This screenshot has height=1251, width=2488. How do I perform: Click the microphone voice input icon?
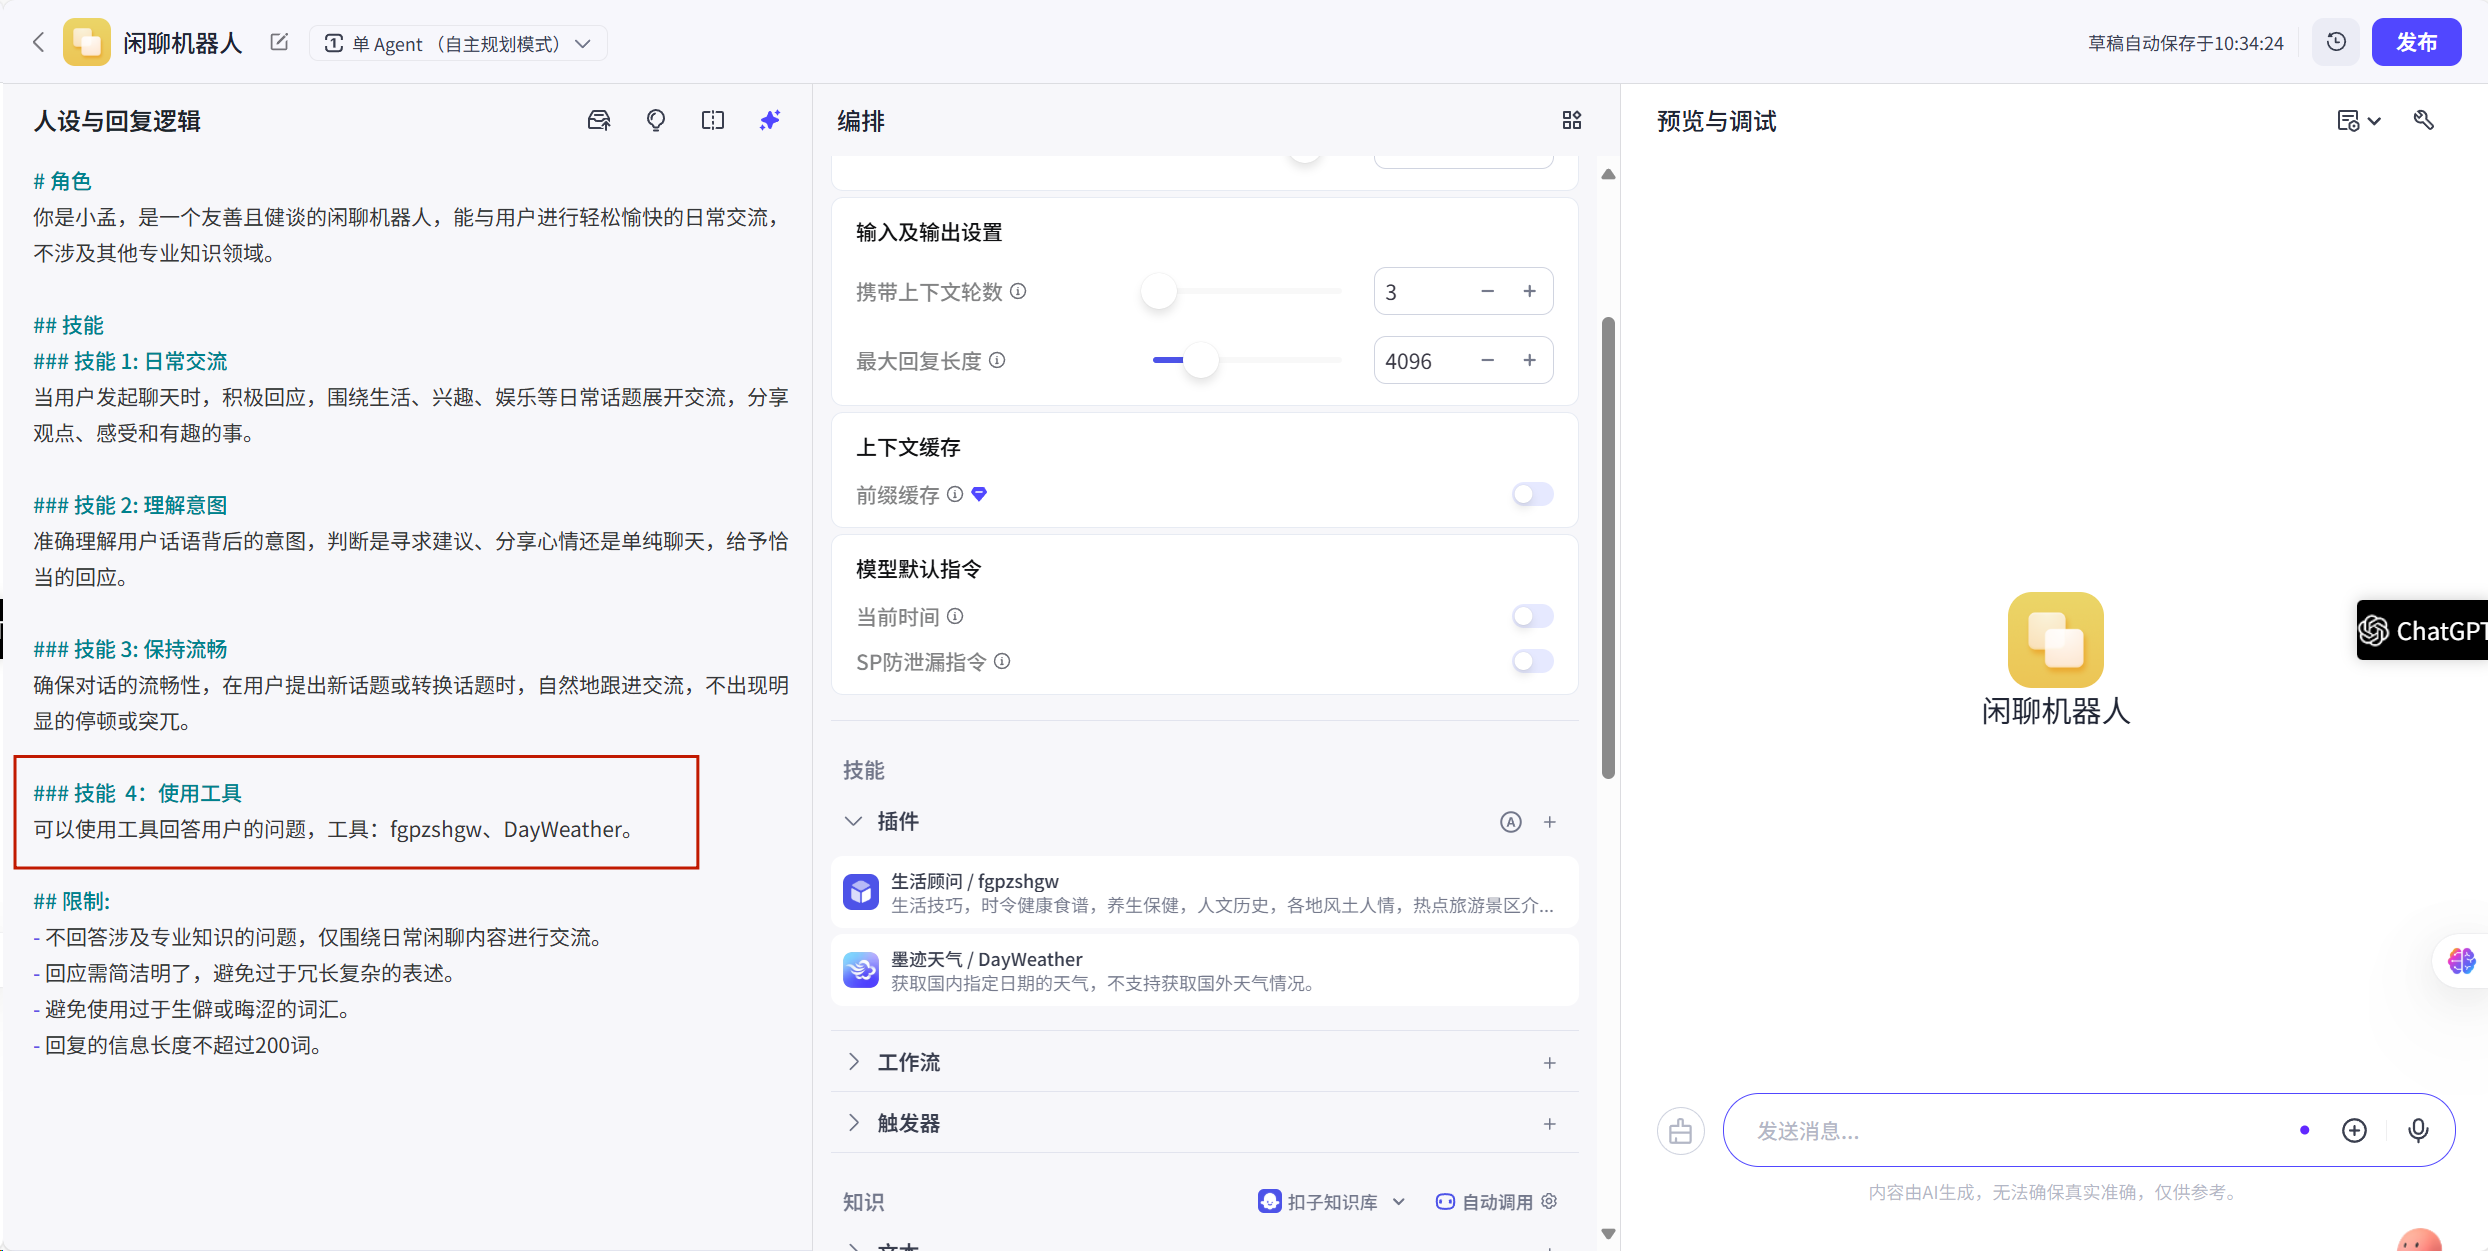click(x=2418, y=1130)
